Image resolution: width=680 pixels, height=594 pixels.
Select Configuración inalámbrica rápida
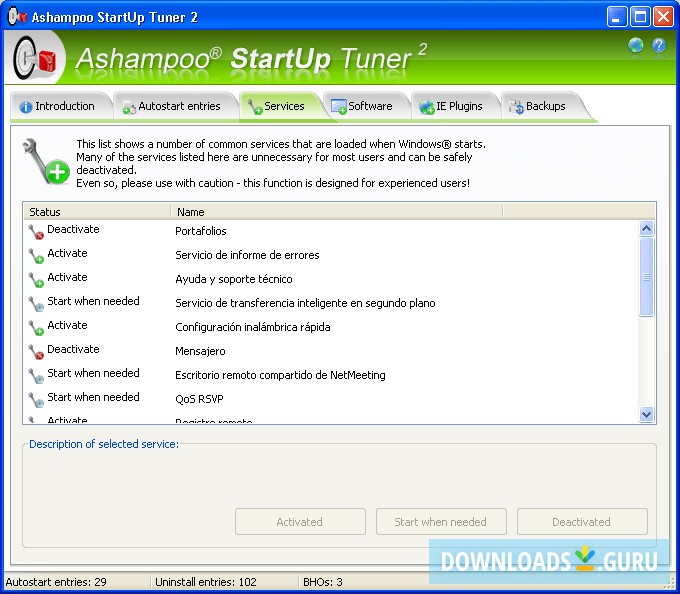click(x=253, y=327)
